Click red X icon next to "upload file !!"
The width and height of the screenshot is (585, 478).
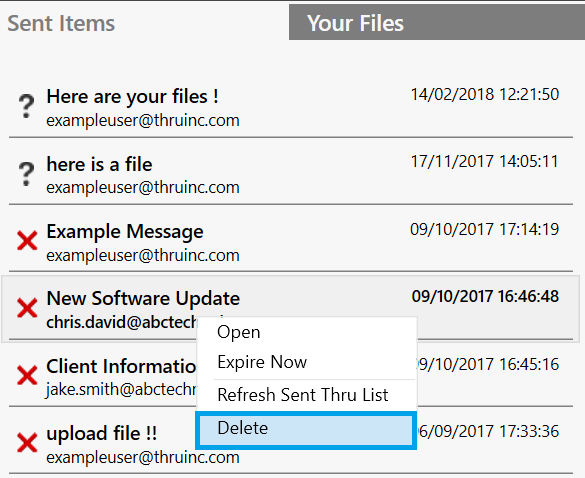27,443
